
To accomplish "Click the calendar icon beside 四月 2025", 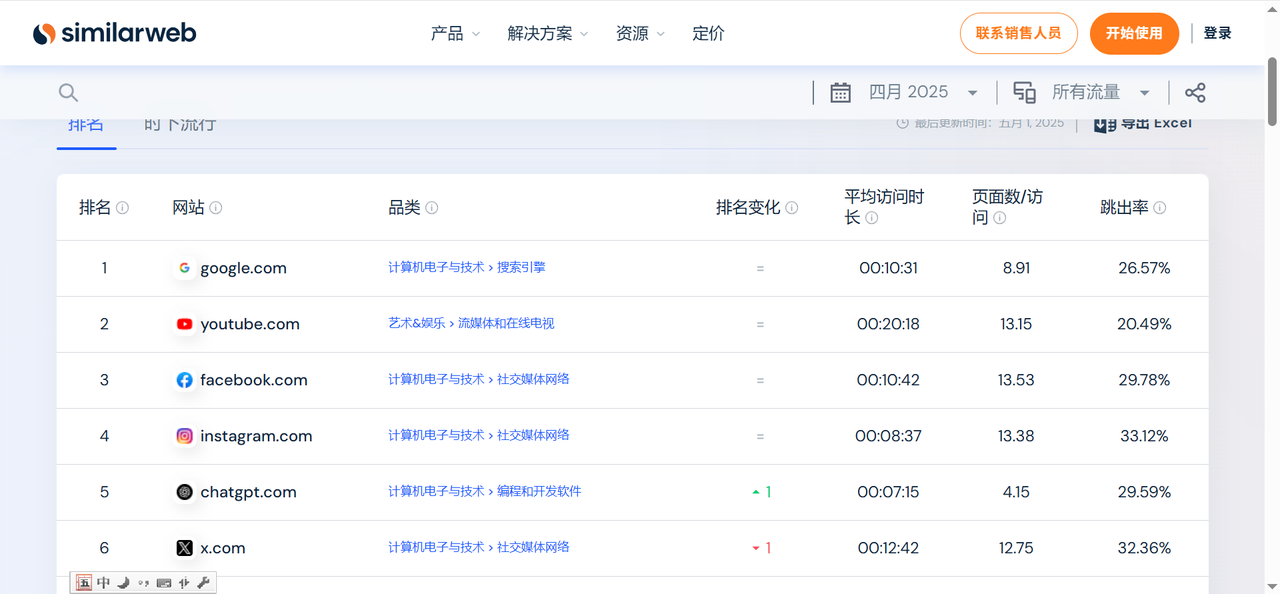I will [x=840, y=93].
